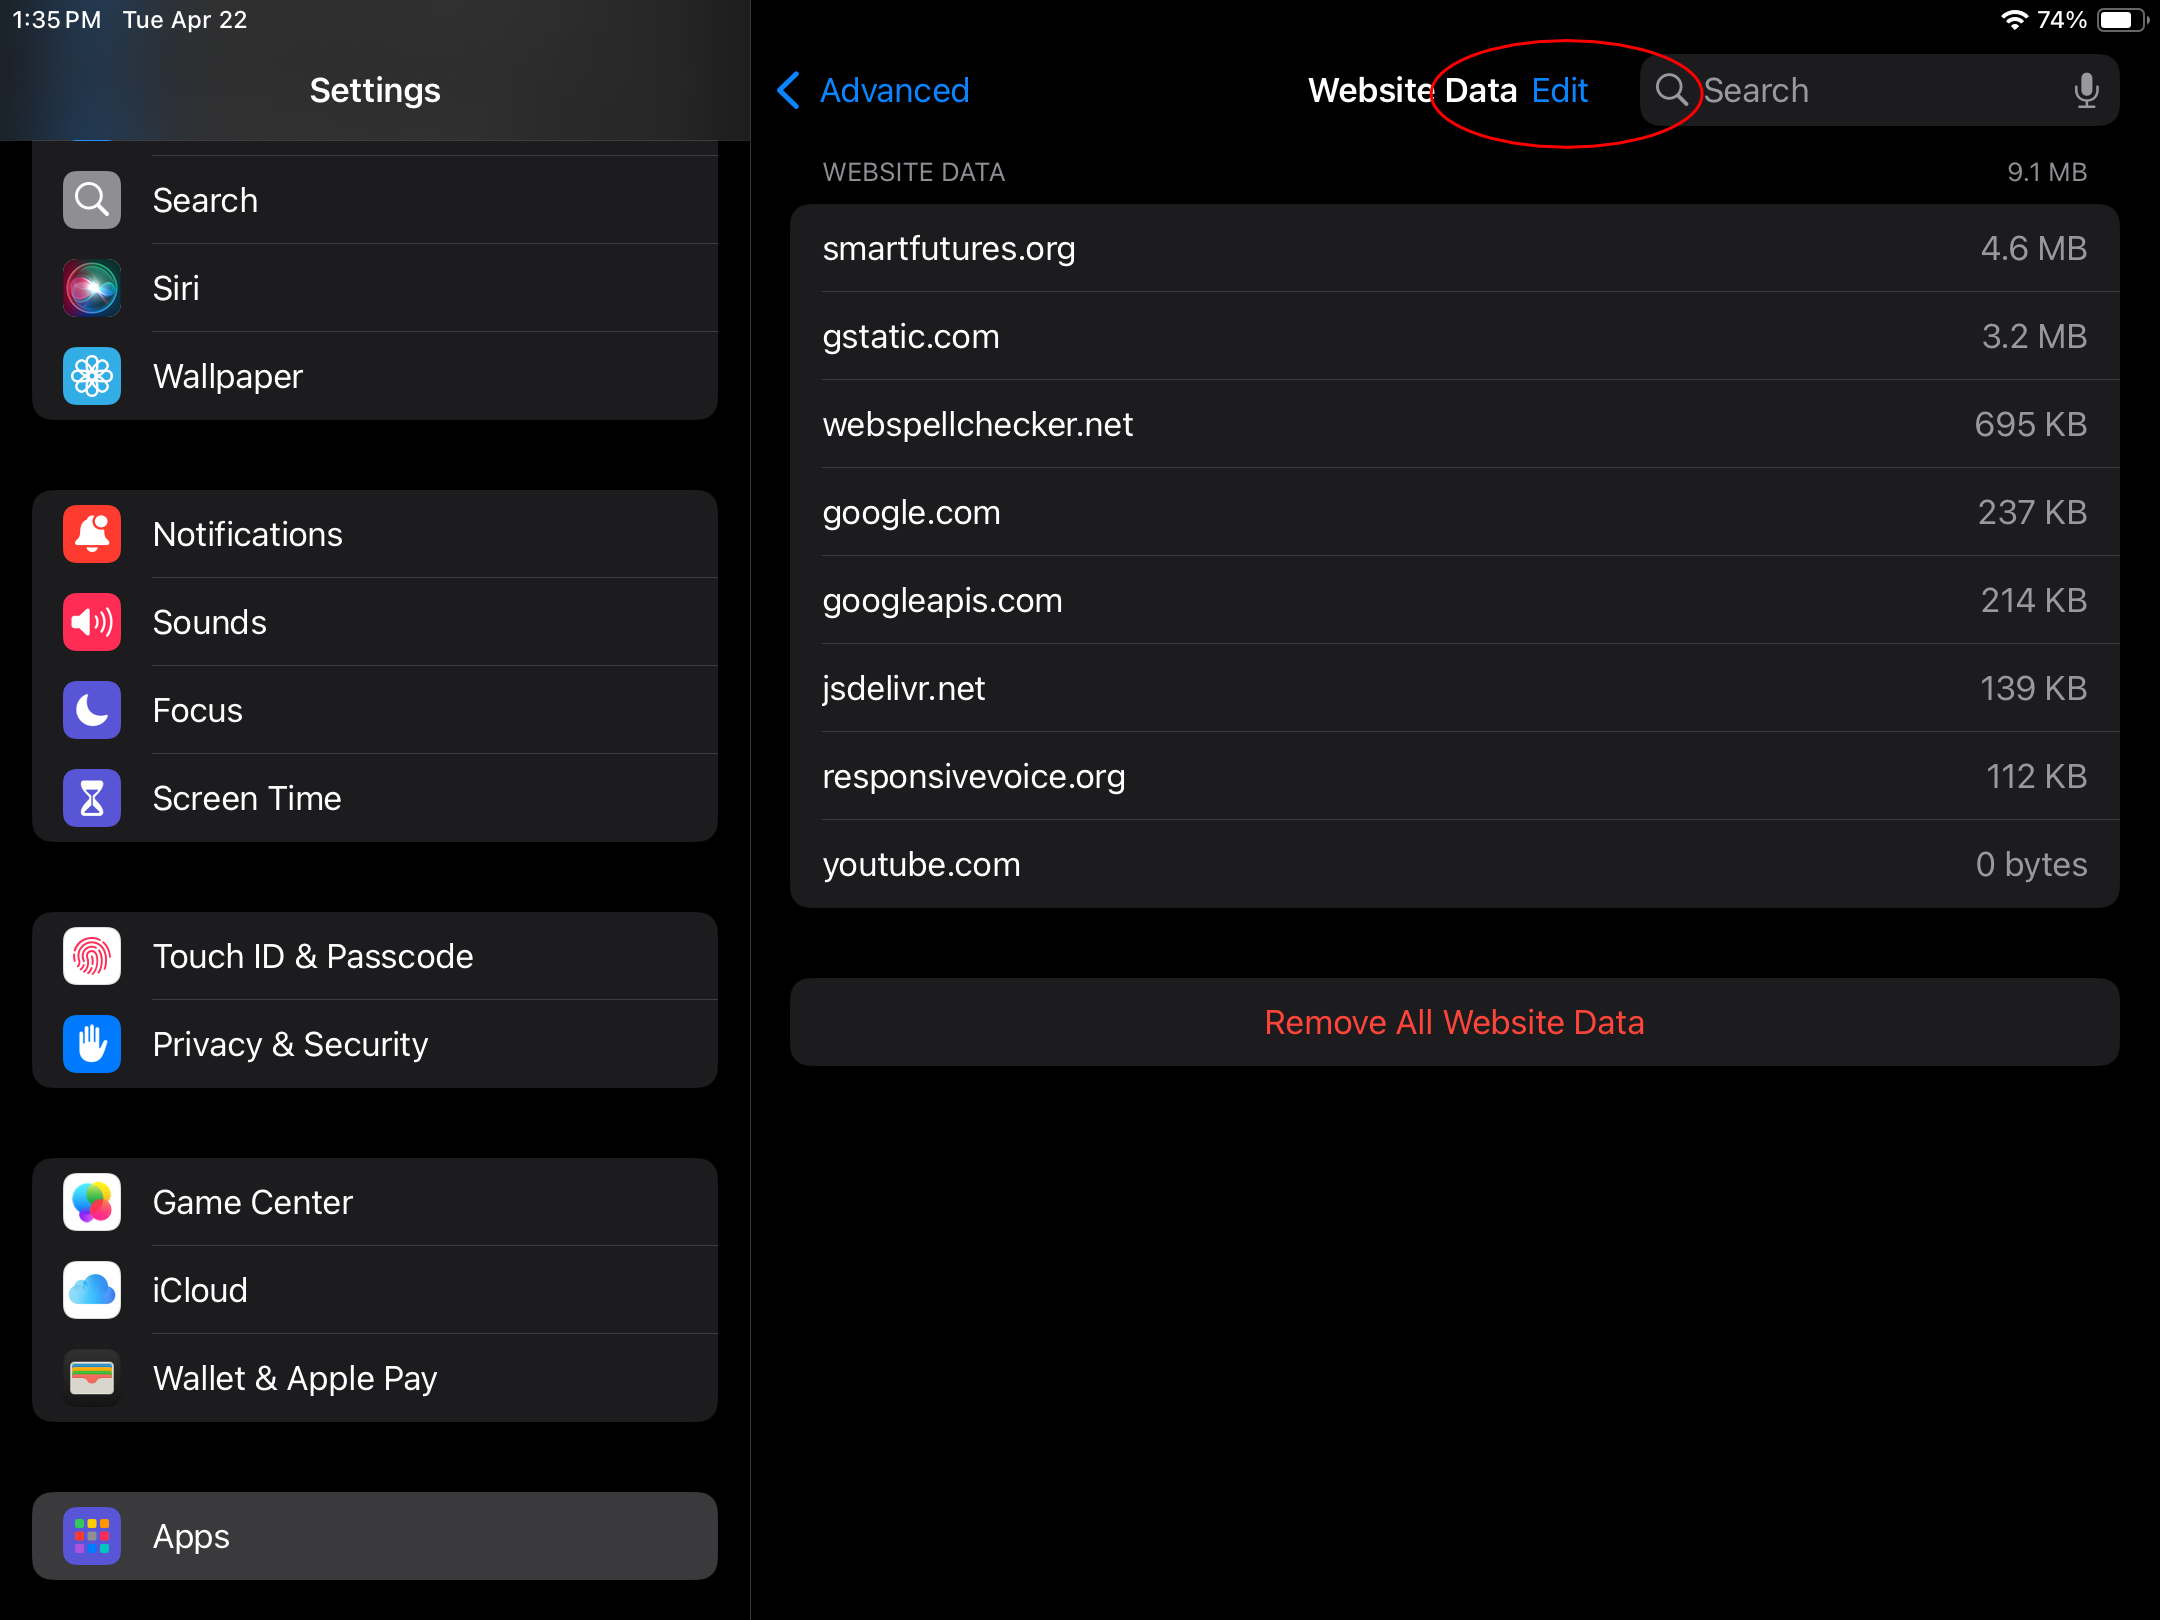This screenshot has height=1620, width=2160.
Task: Open Privacy & Security settings
Action: point(375,1044)
